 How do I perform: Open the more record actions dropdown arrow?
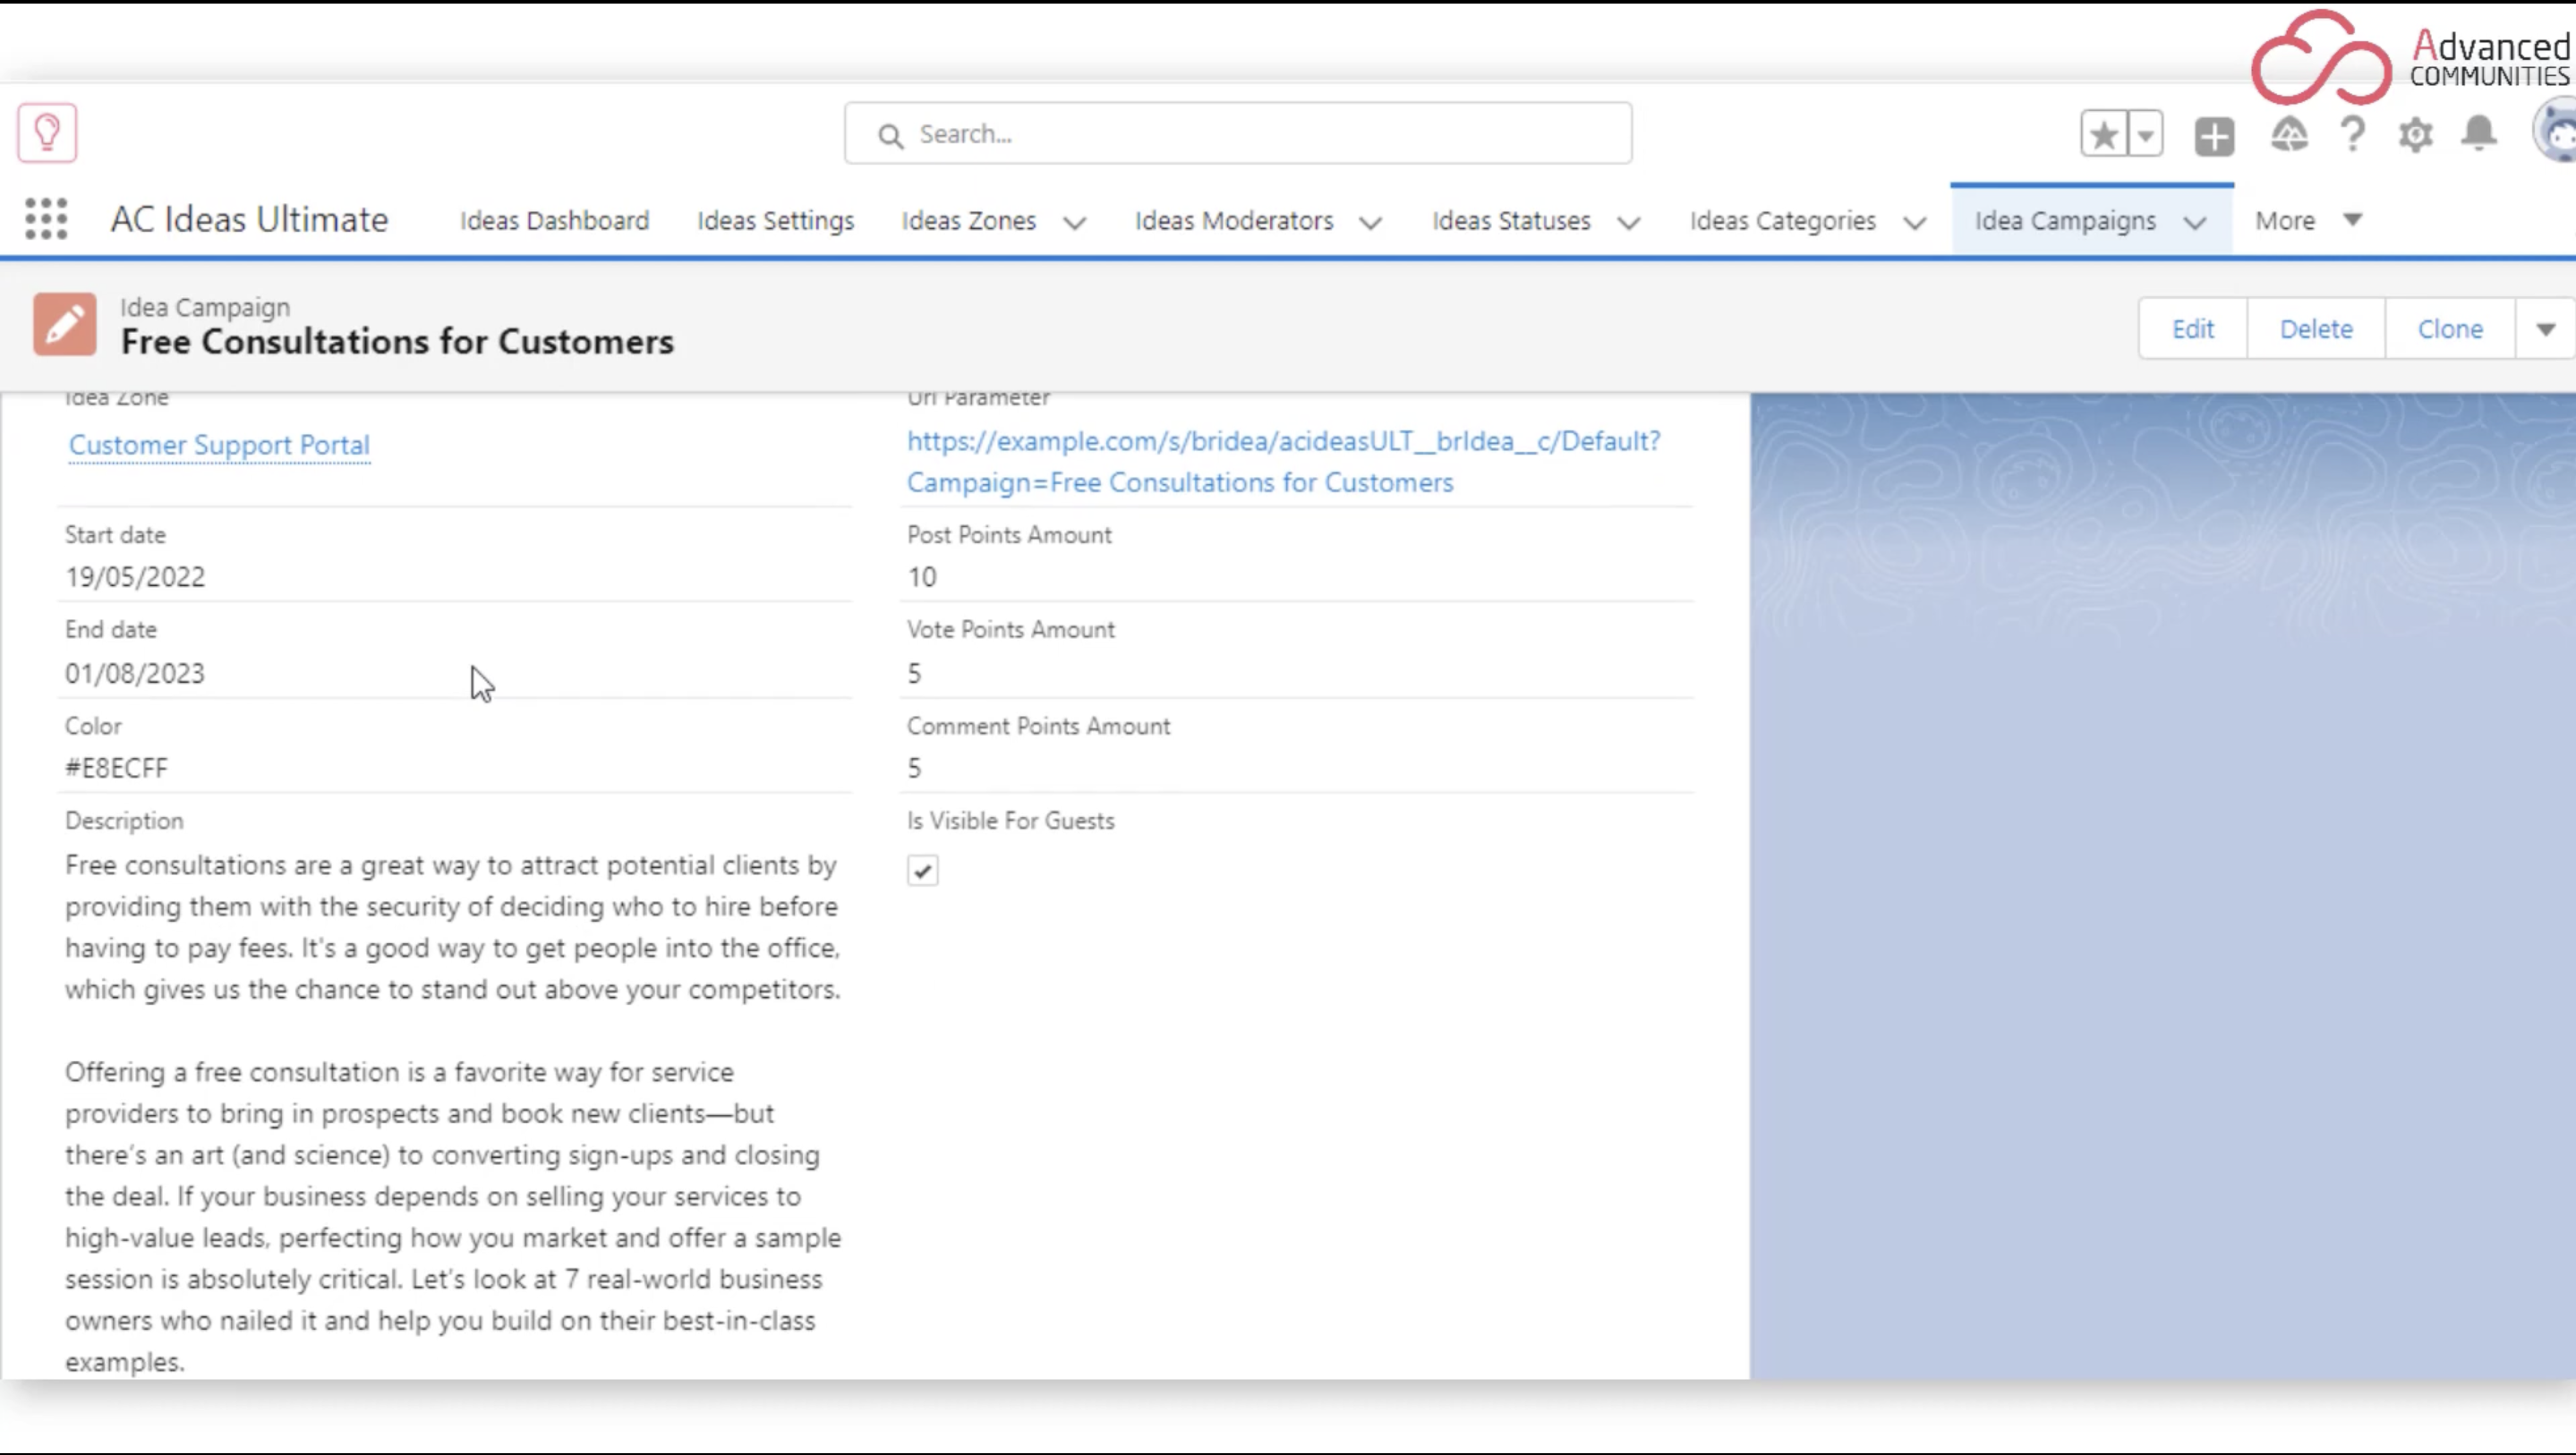2546,328
